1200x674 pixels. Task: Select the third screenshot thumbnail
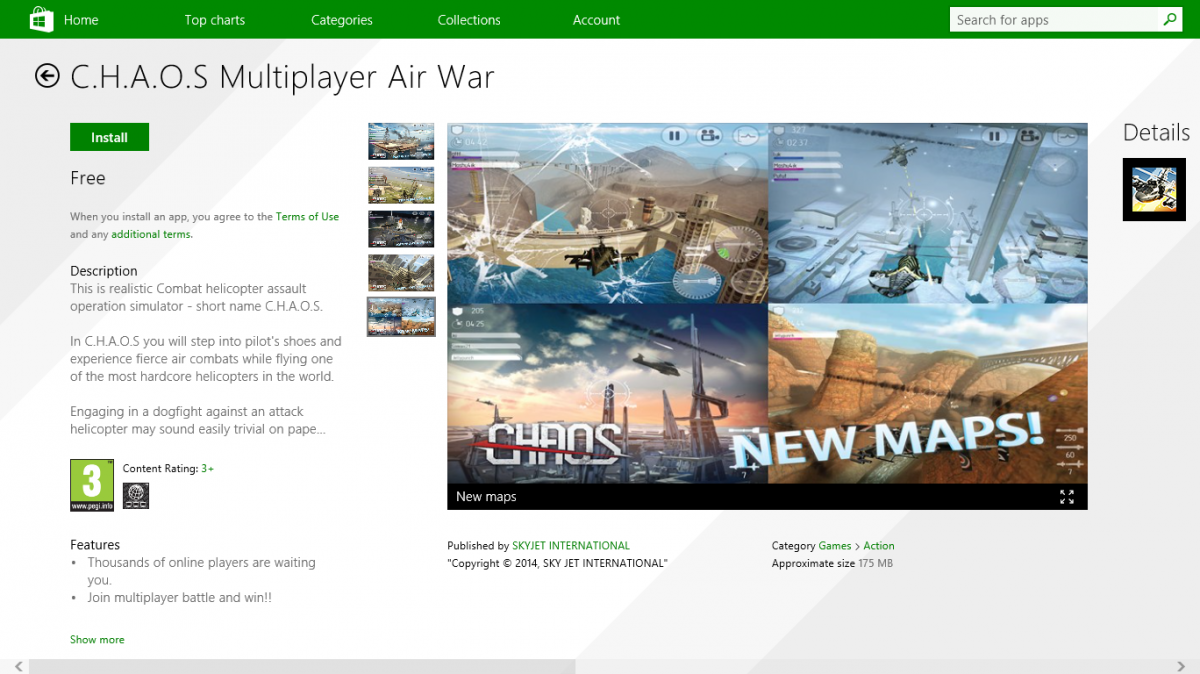[x=401, y=229]
